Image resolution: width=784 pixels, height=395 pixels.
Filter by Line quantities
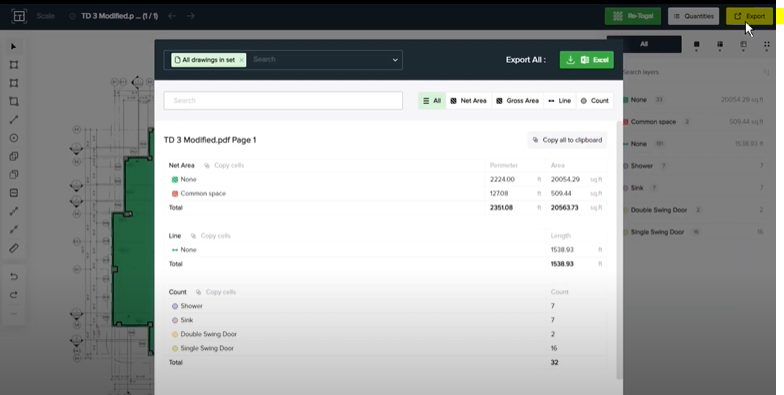click(x=559, y=100)
